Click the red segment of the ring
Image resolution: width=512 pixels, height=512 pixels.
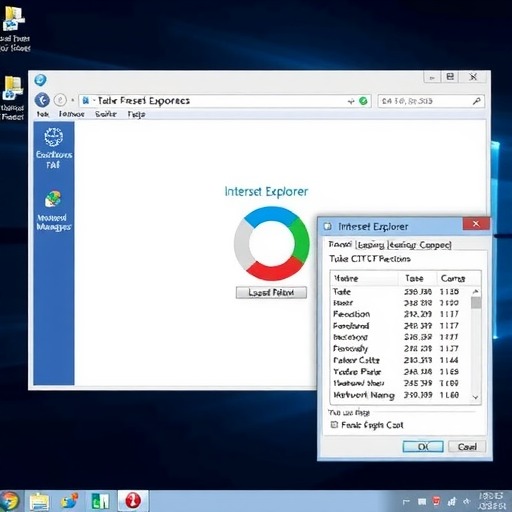point(275,268)
